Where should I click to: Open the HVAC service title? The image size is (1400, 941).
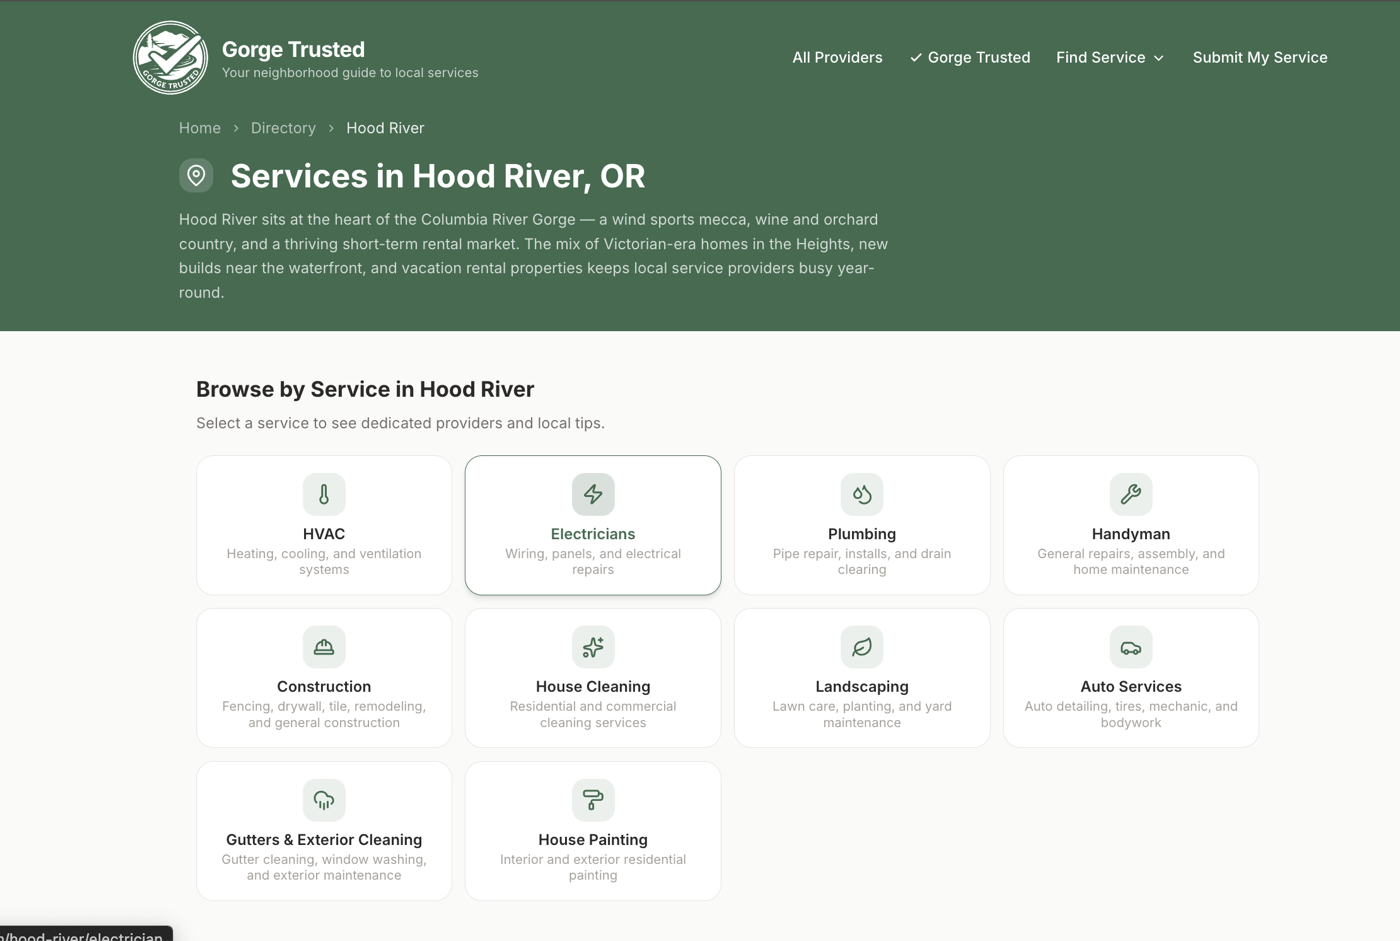coord(324,534)
